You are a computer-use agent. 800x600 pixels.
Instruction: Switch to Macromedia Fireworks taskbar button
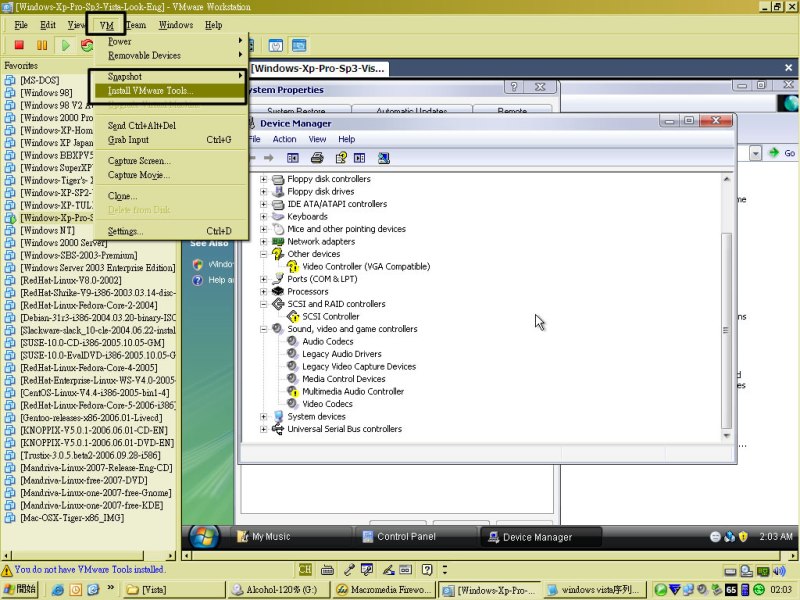[x=384, y=590]
